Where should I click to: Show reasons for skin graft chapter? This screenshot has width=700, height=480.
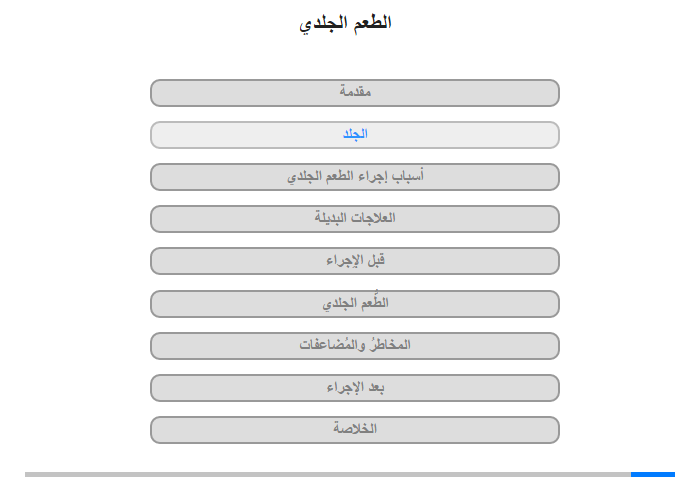point(355,176)
